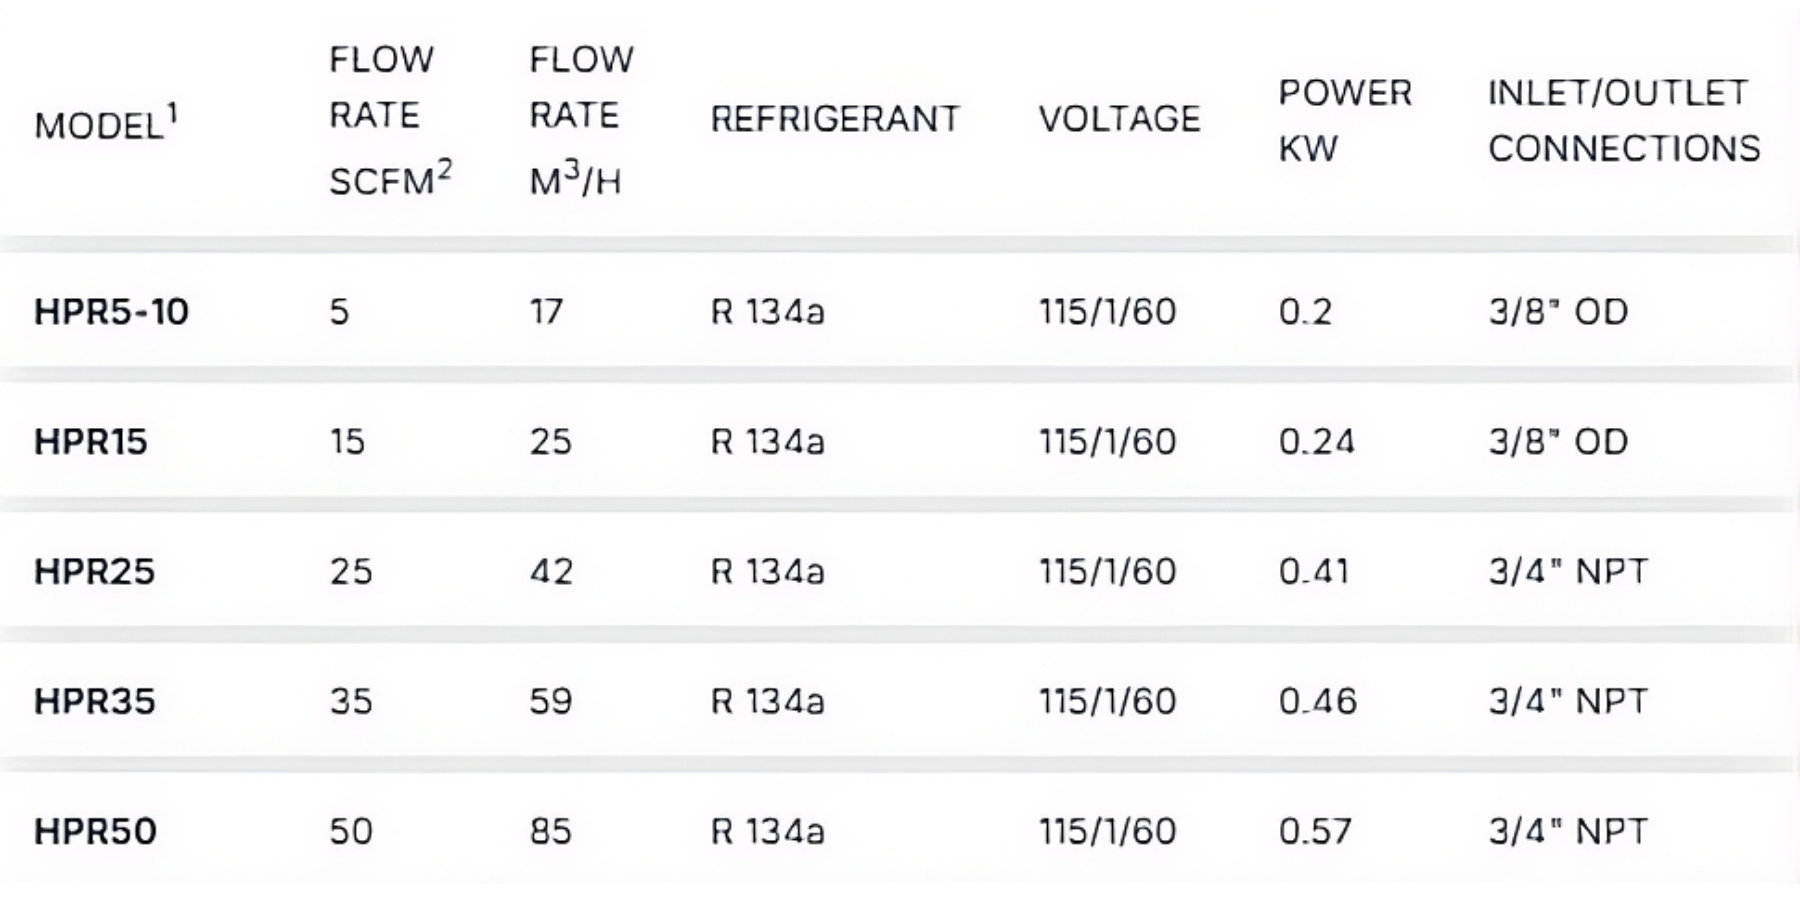Screen dimensions: 1800x900
Task: Select the POWER KW column header
Action: click(1345, 120)
